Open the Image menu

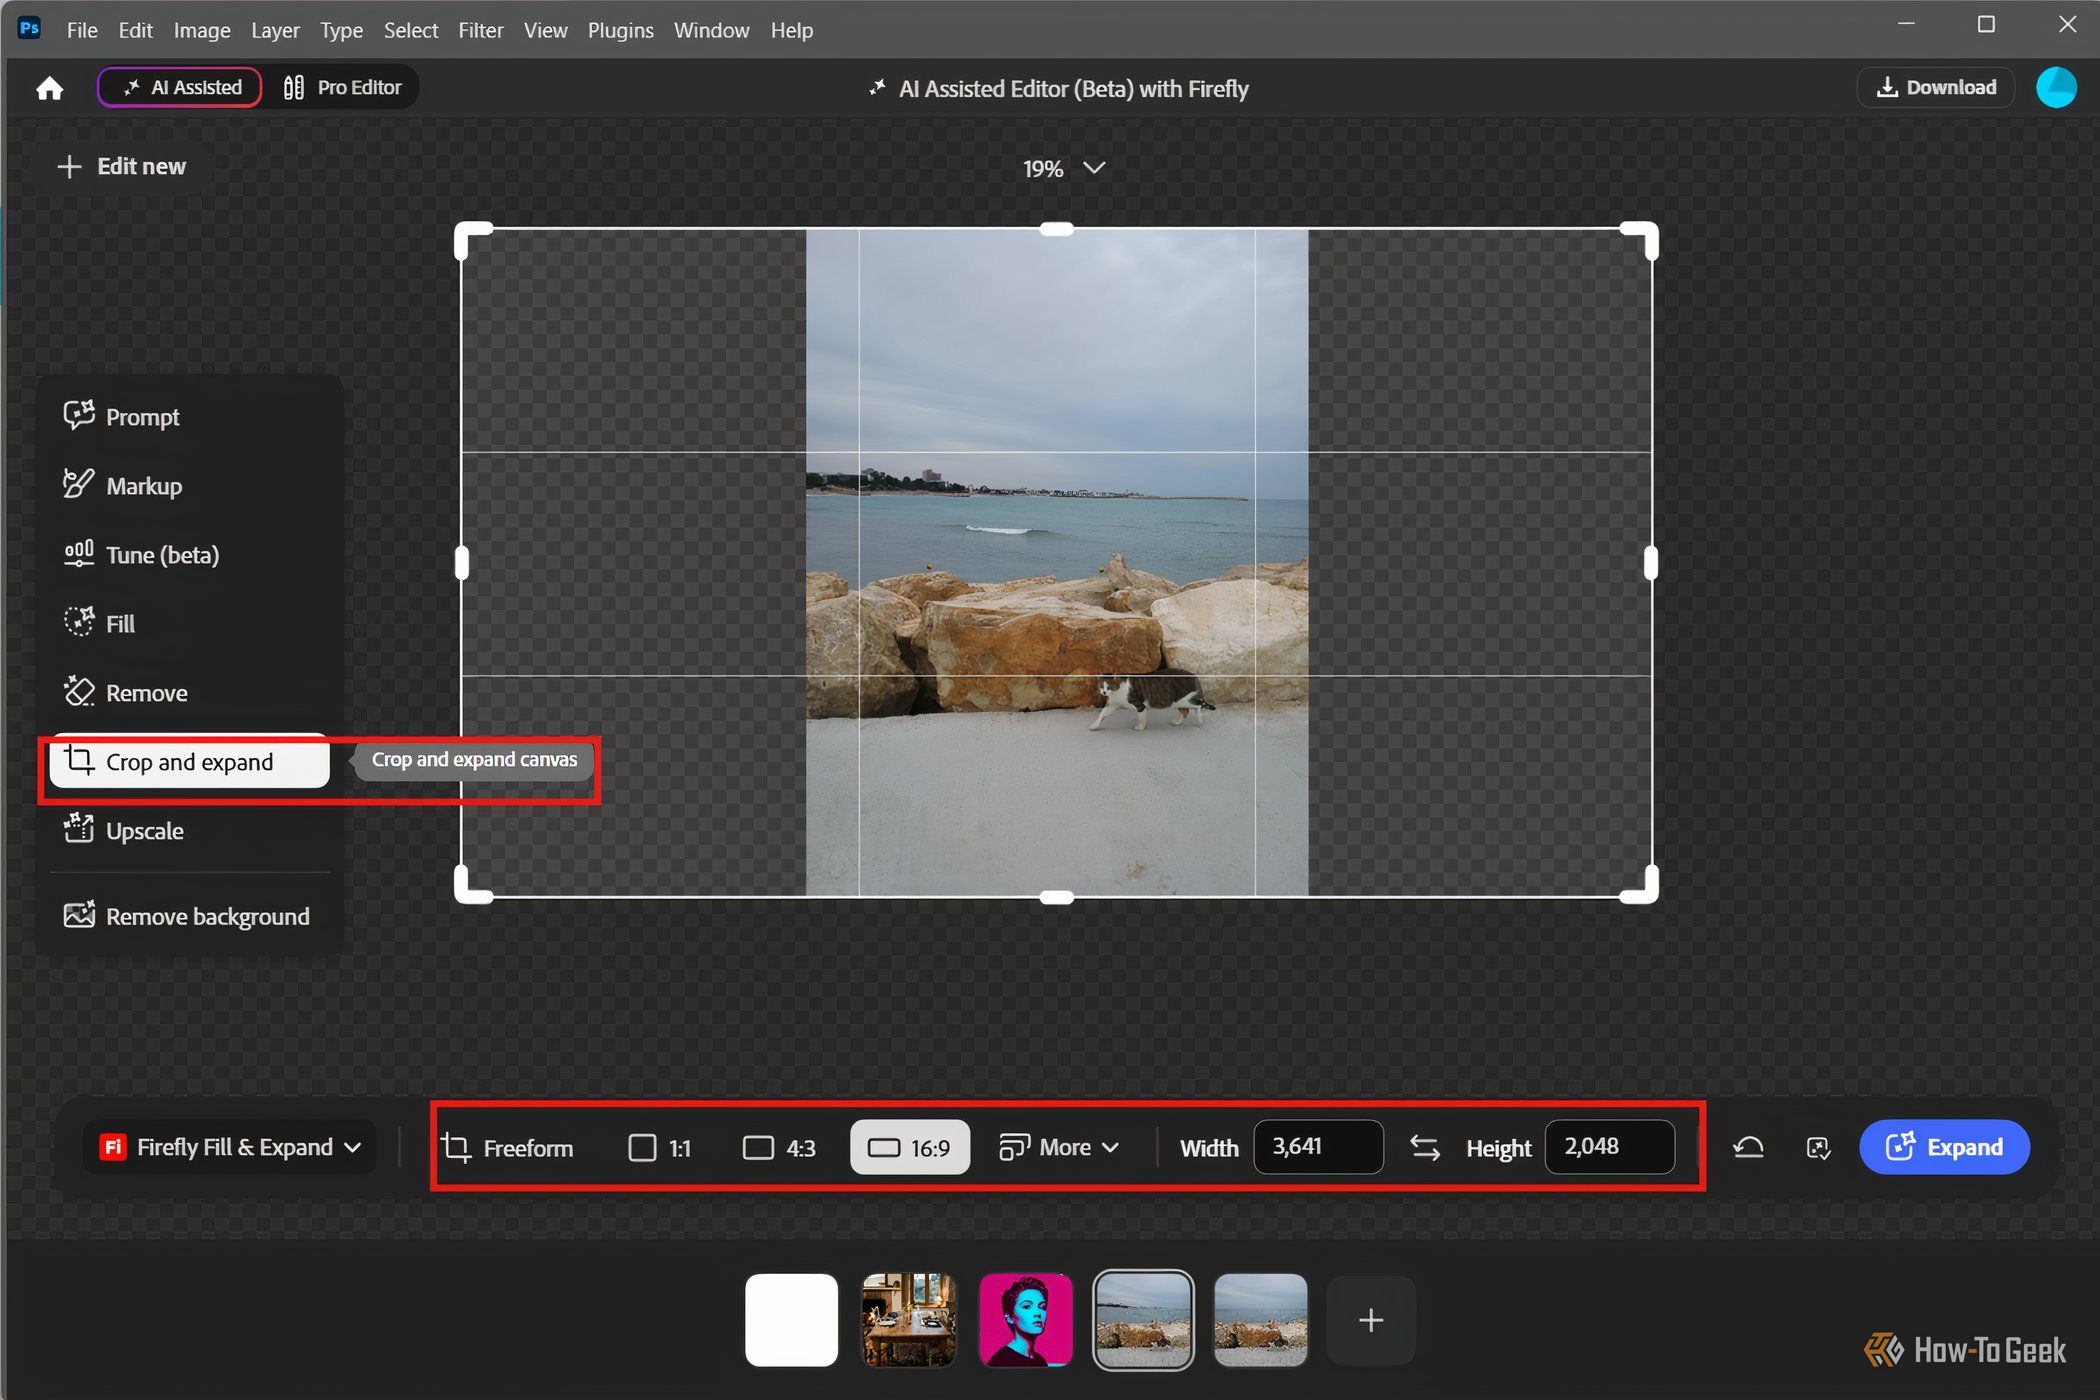[202, 30]
